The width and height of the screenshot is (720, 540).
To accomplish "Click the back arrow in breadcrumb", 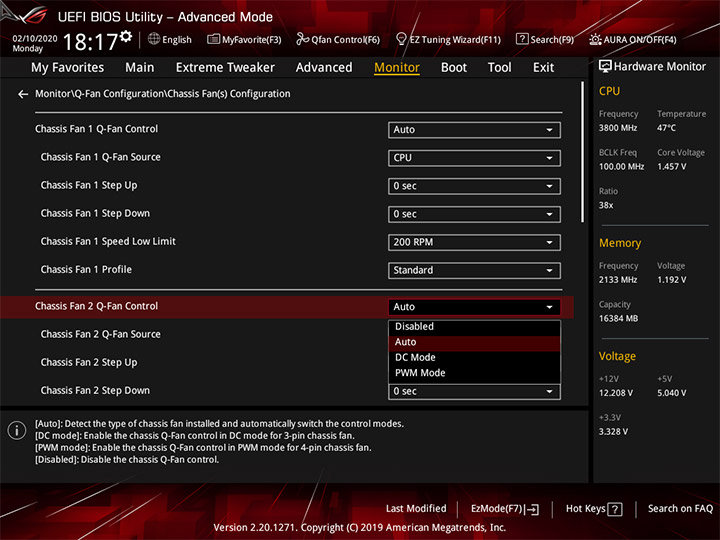I will click(x=23, y=94).
